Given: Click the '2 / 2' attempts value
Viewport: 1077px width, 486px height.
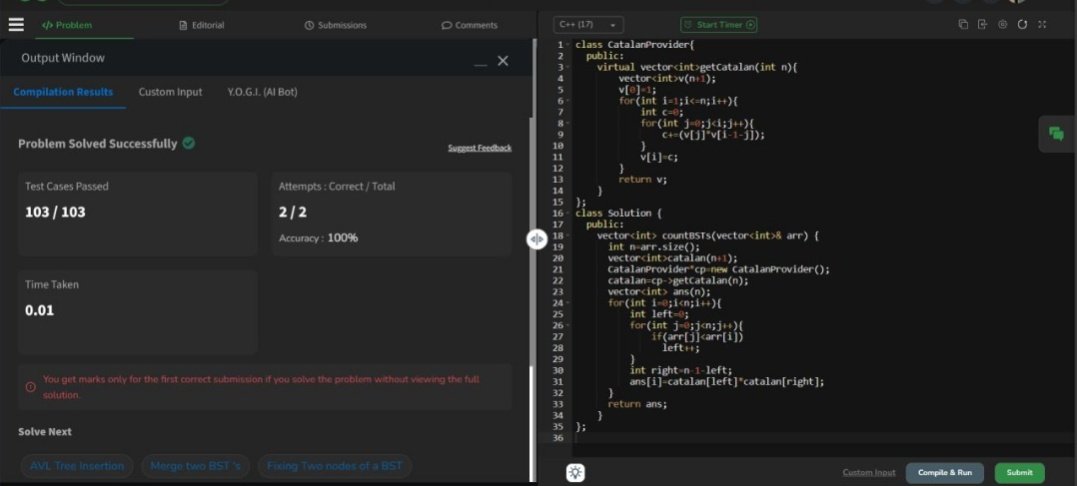Looking at the screenshot, I should pos(293,212).
